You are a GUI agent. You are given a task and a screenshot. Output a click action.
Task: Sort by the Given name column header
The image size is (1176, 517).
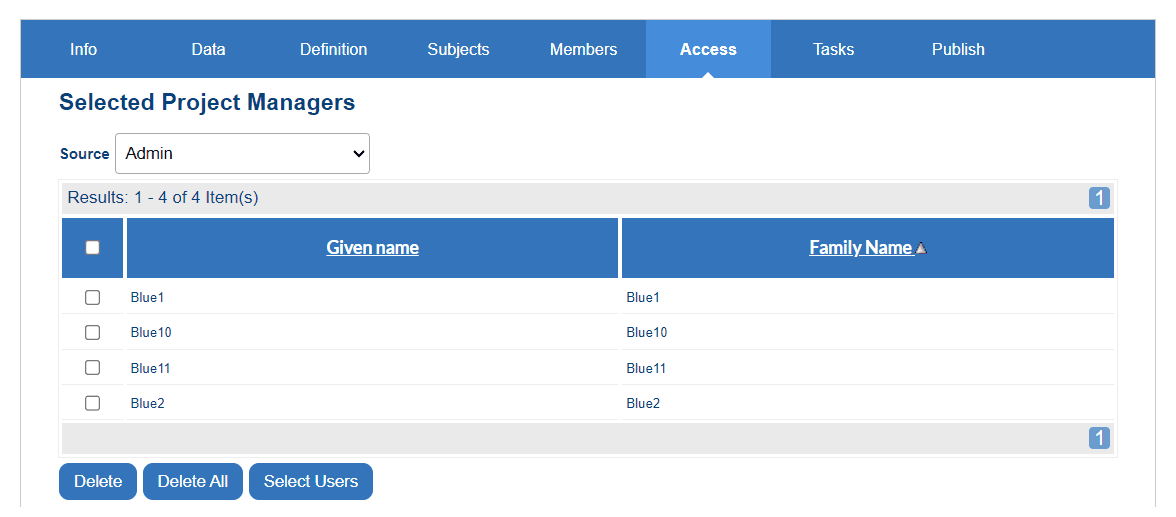click(372, 248)
